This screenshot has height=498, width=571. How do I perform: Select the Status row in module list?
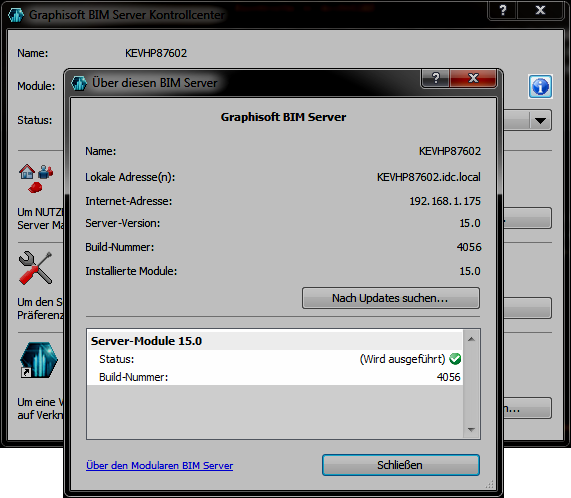[275, 359]
